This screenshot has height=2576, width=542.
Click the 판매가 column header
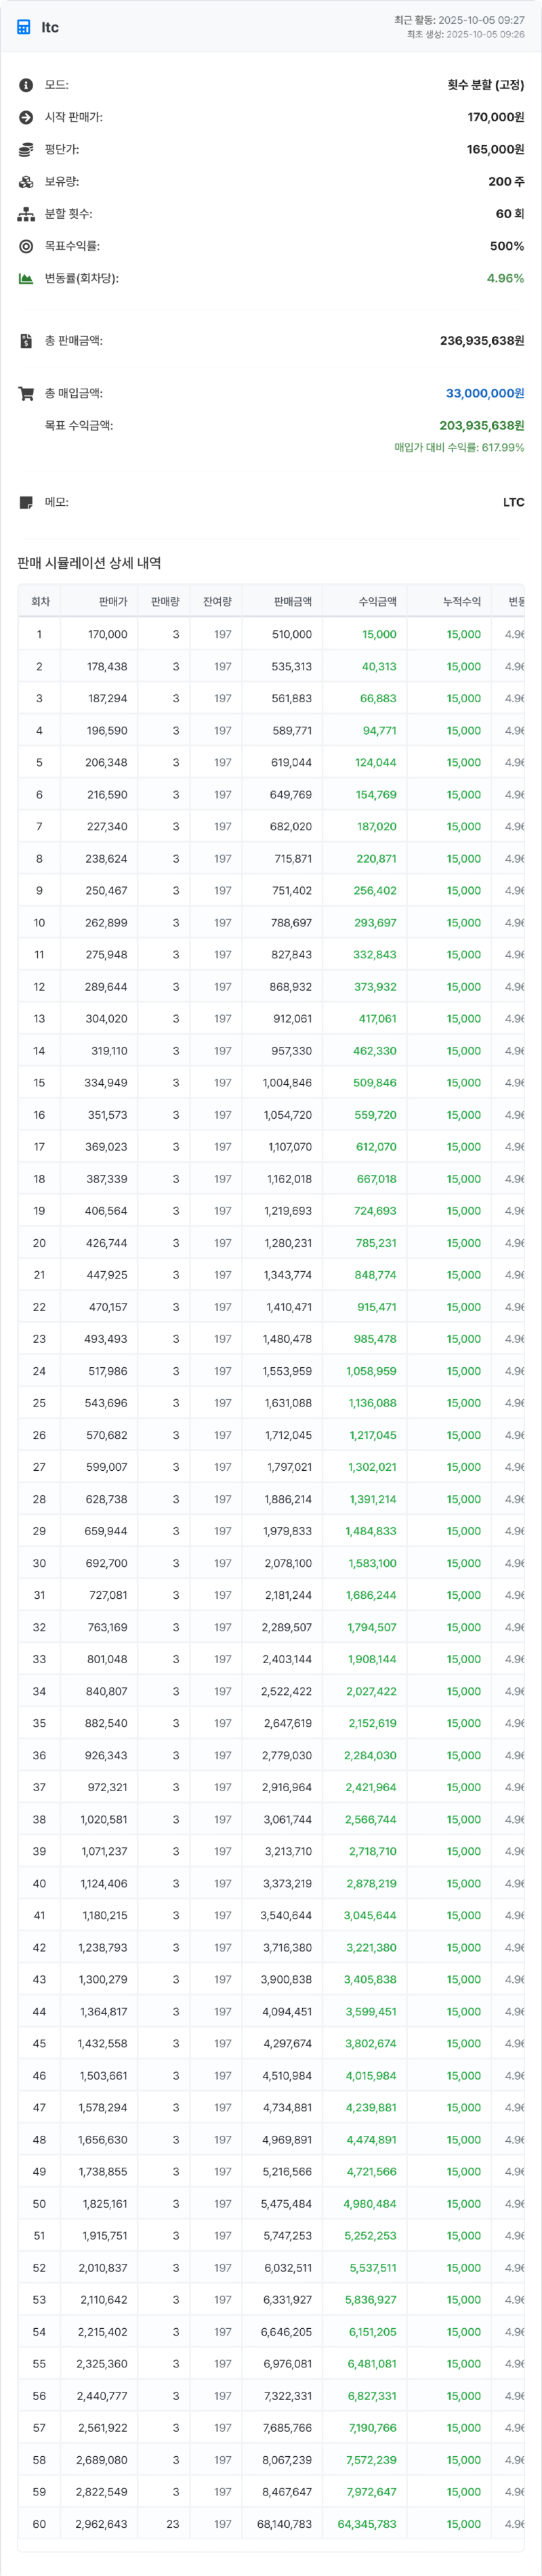pyautogui.click(x=113, y=601)
